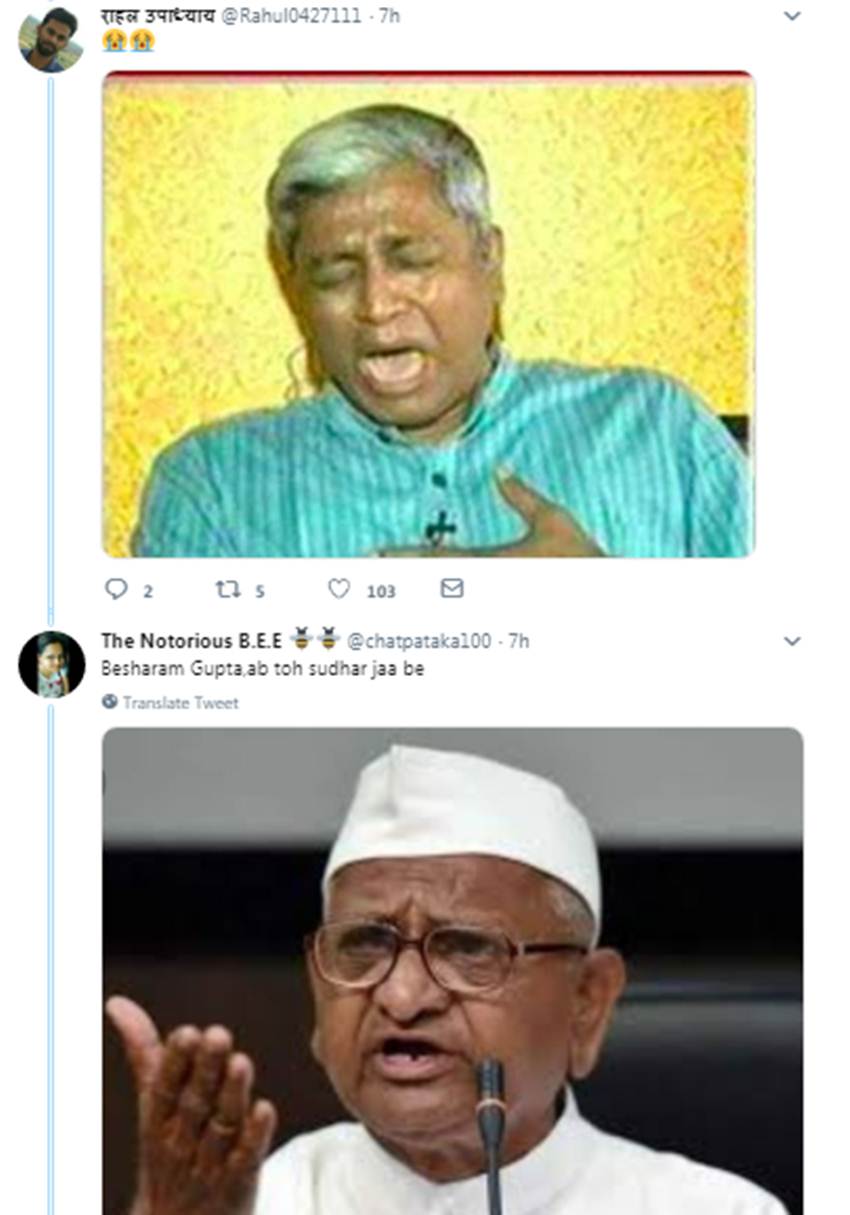
Task: Like the first tweet with the heart icon
Action: point(340,589)
